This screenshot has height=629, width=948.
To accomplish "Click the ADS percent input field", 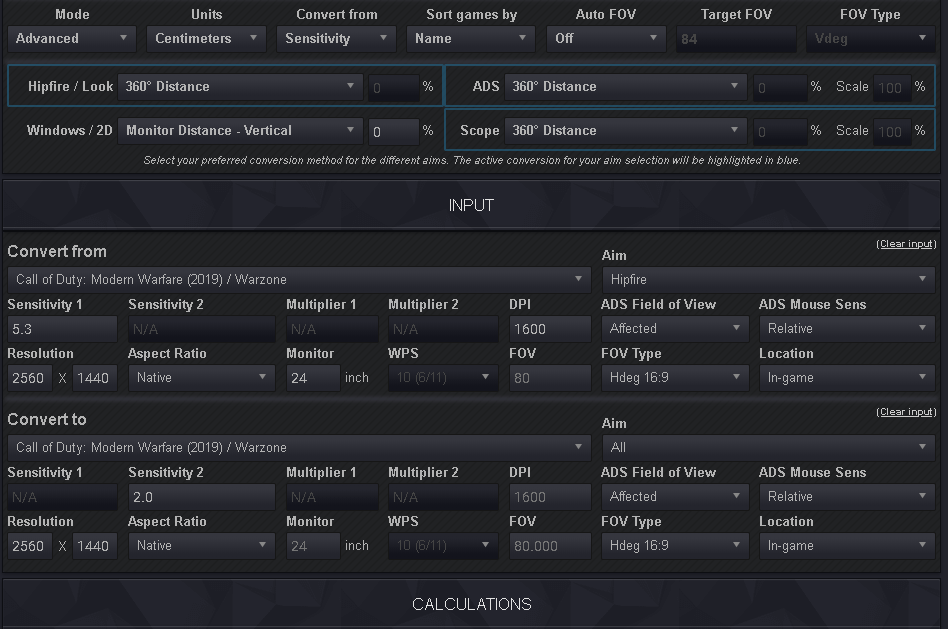I will tap(780, 88).
